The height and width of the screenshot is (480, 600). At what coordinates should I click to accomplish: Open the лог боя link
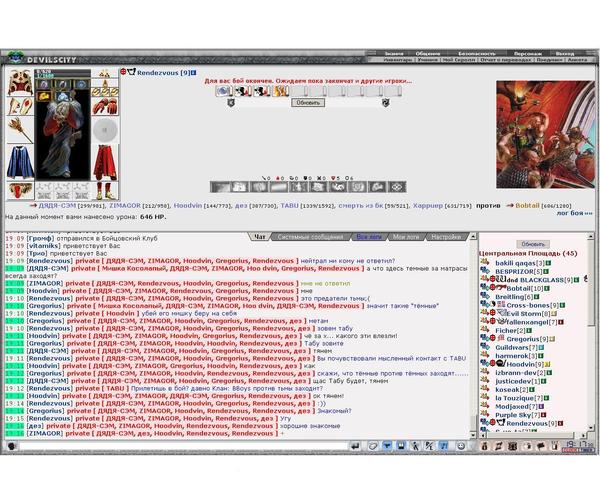pos(574,212)
